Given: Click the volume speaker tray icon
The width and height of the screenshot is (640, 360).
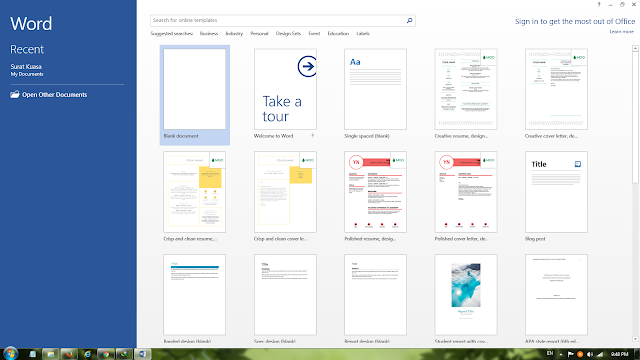Looking at the screenshot, I should point(590,354).
